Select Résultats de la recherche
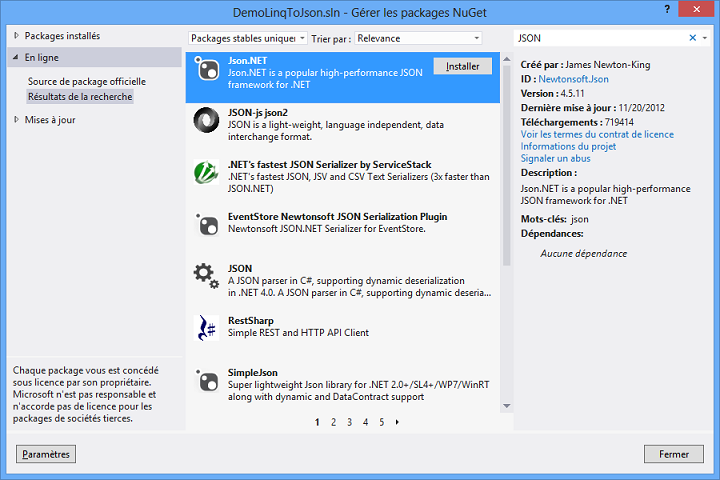Screen dimensions: 720x480 coord(80,96)
